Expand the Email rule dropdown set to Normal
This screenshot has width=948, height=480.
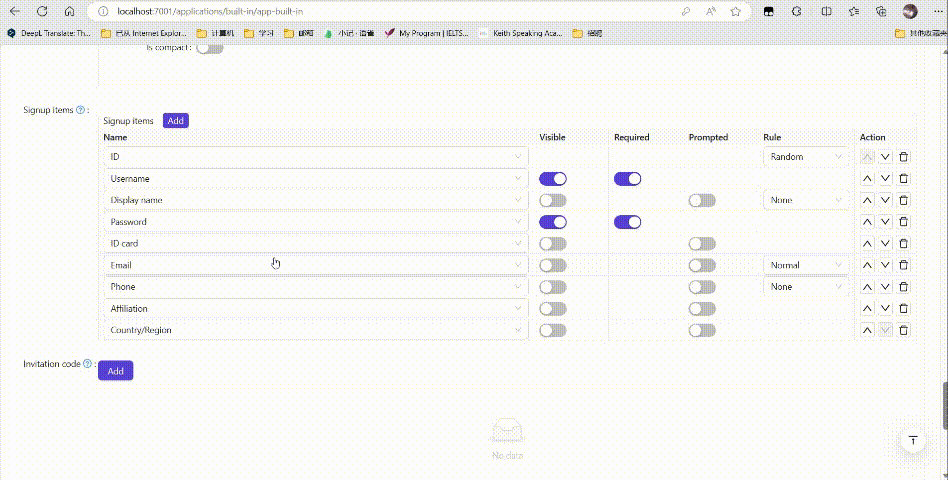[806, 265]
